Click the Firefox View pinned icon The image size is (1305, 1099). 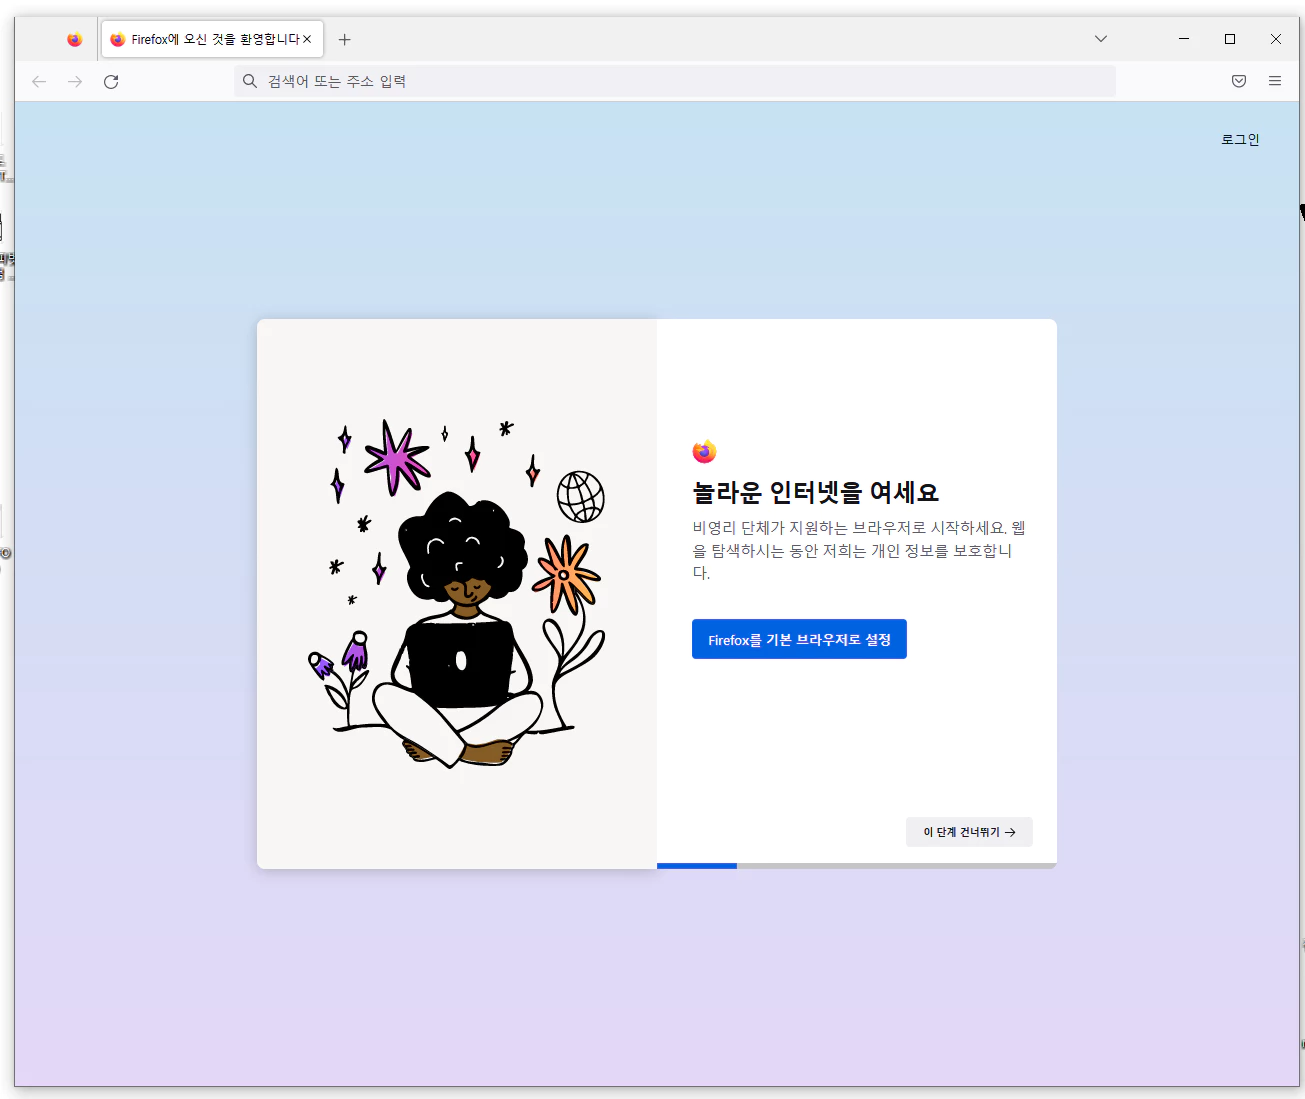pyautogui.click(x=74, y=40)
